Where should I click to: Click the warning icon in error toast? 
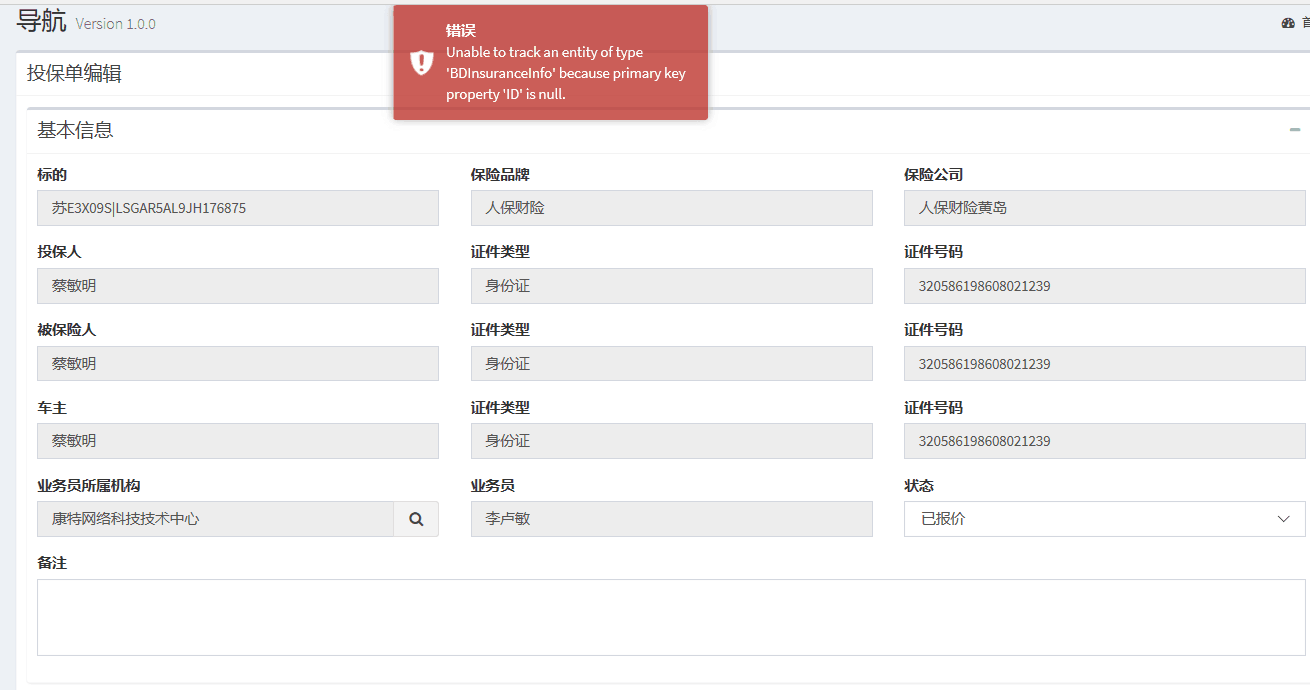click(421, 62)
